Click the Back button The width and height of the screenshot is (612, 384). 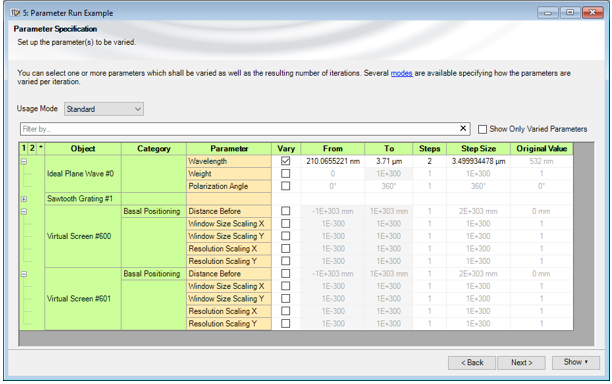[472, 363]
